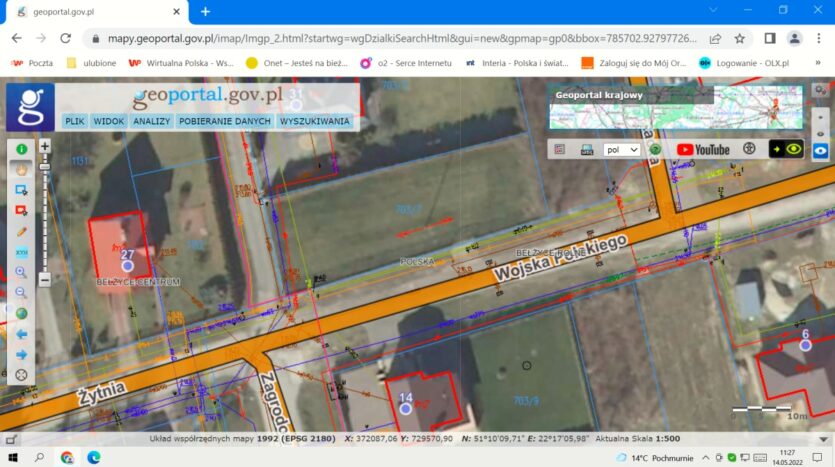Open the Onet bookmark

click(x=297, y=63)
